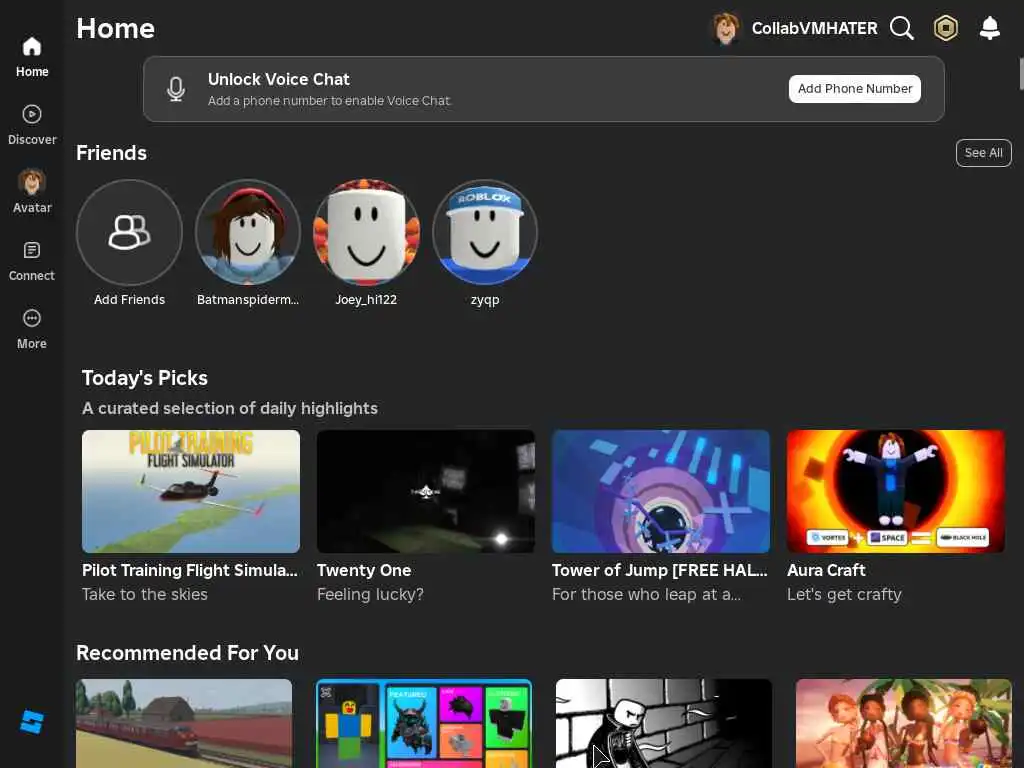Open Twenty One game thumbnail
This screenshot has width=1024, height=768.
(426, 491)
